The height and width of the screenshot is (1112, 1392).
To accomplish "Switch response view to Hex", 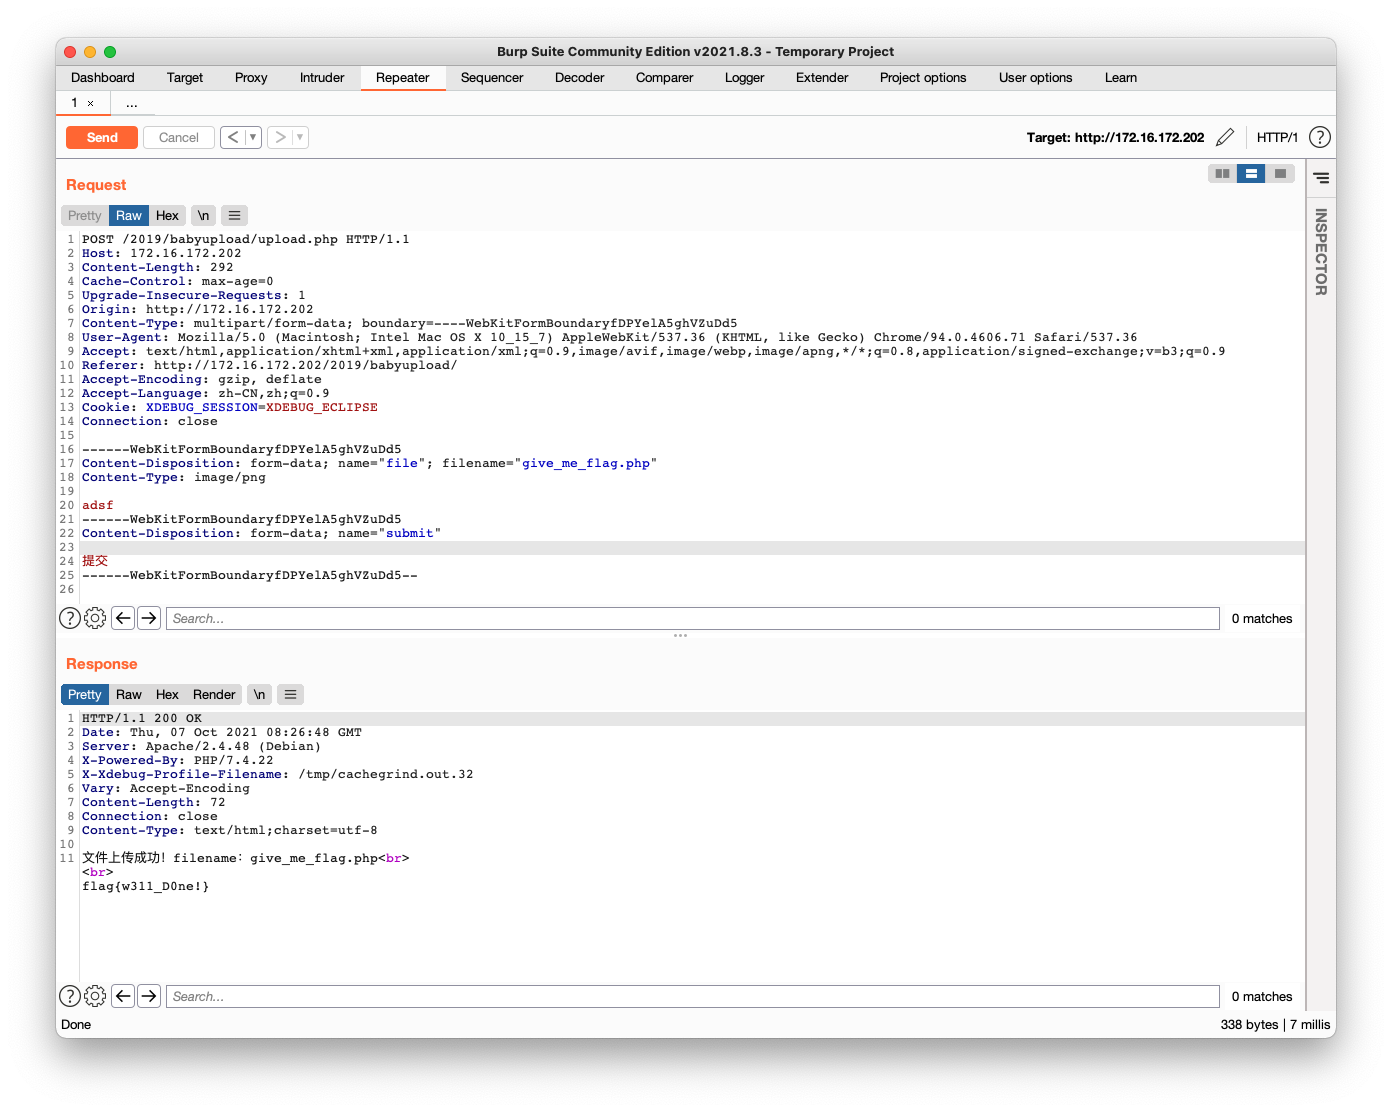I will (x=167, y=694).
